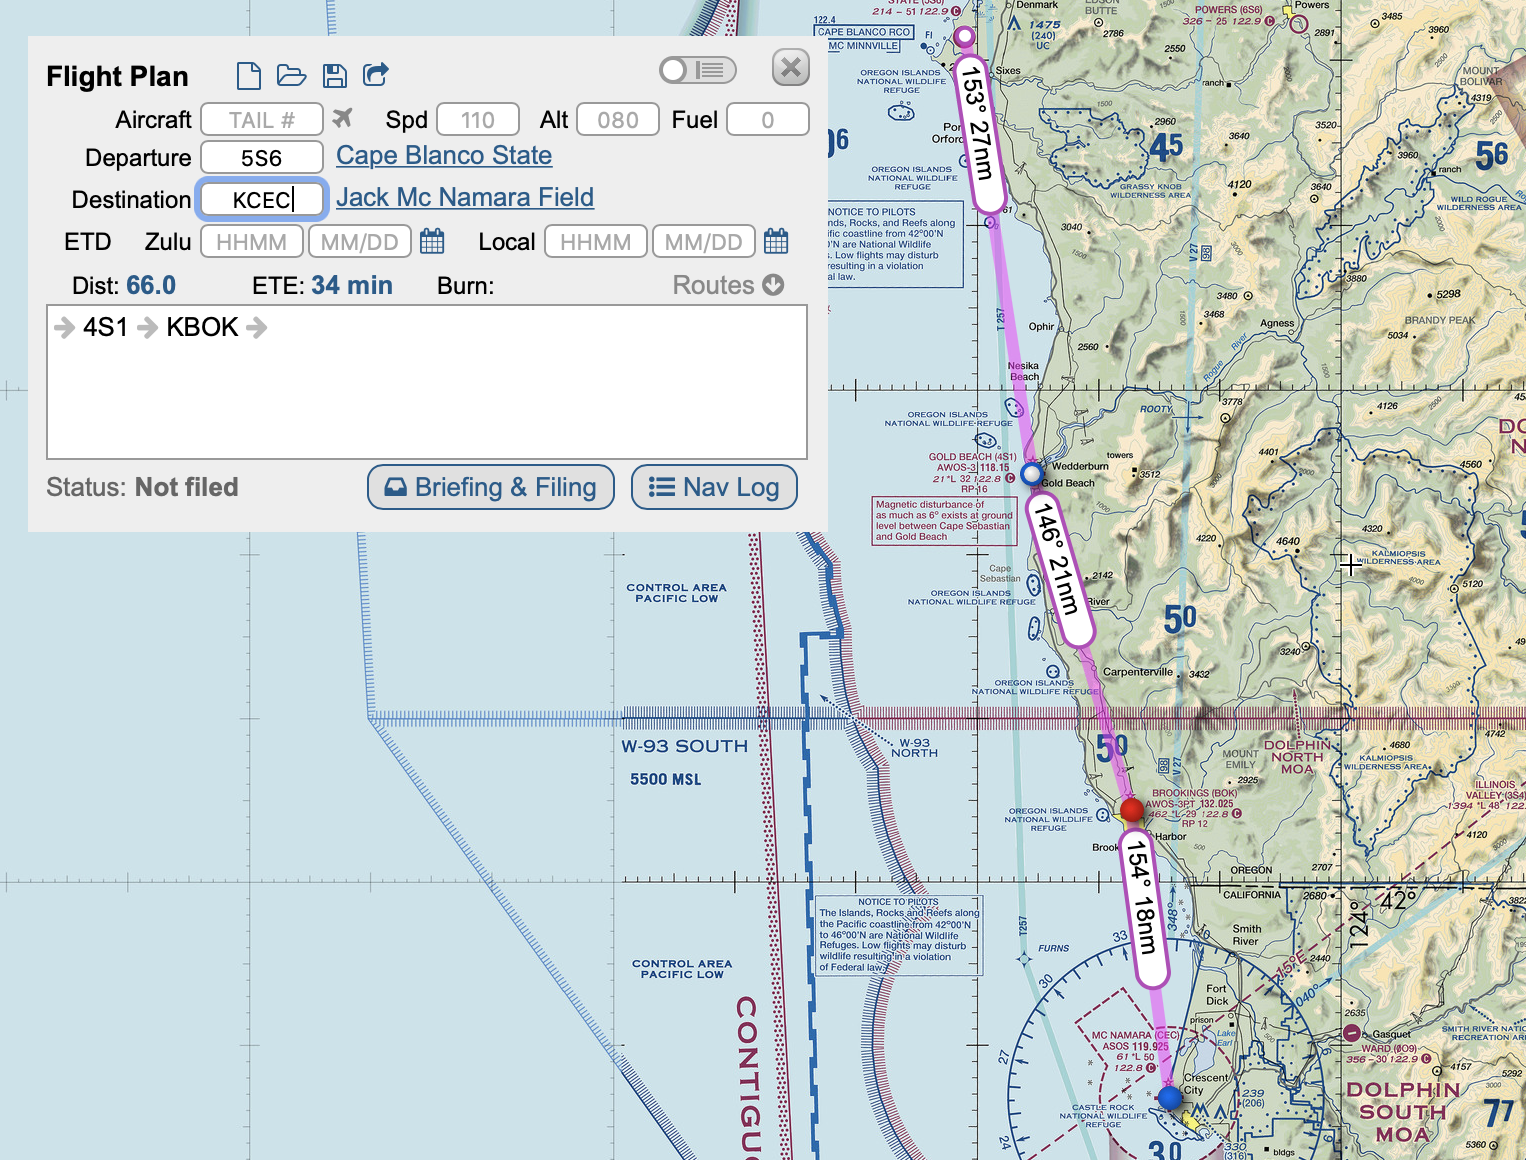Set the Zulu ETD date MM/DD
Screen dimensions: 1526x1160
point(360,242)
